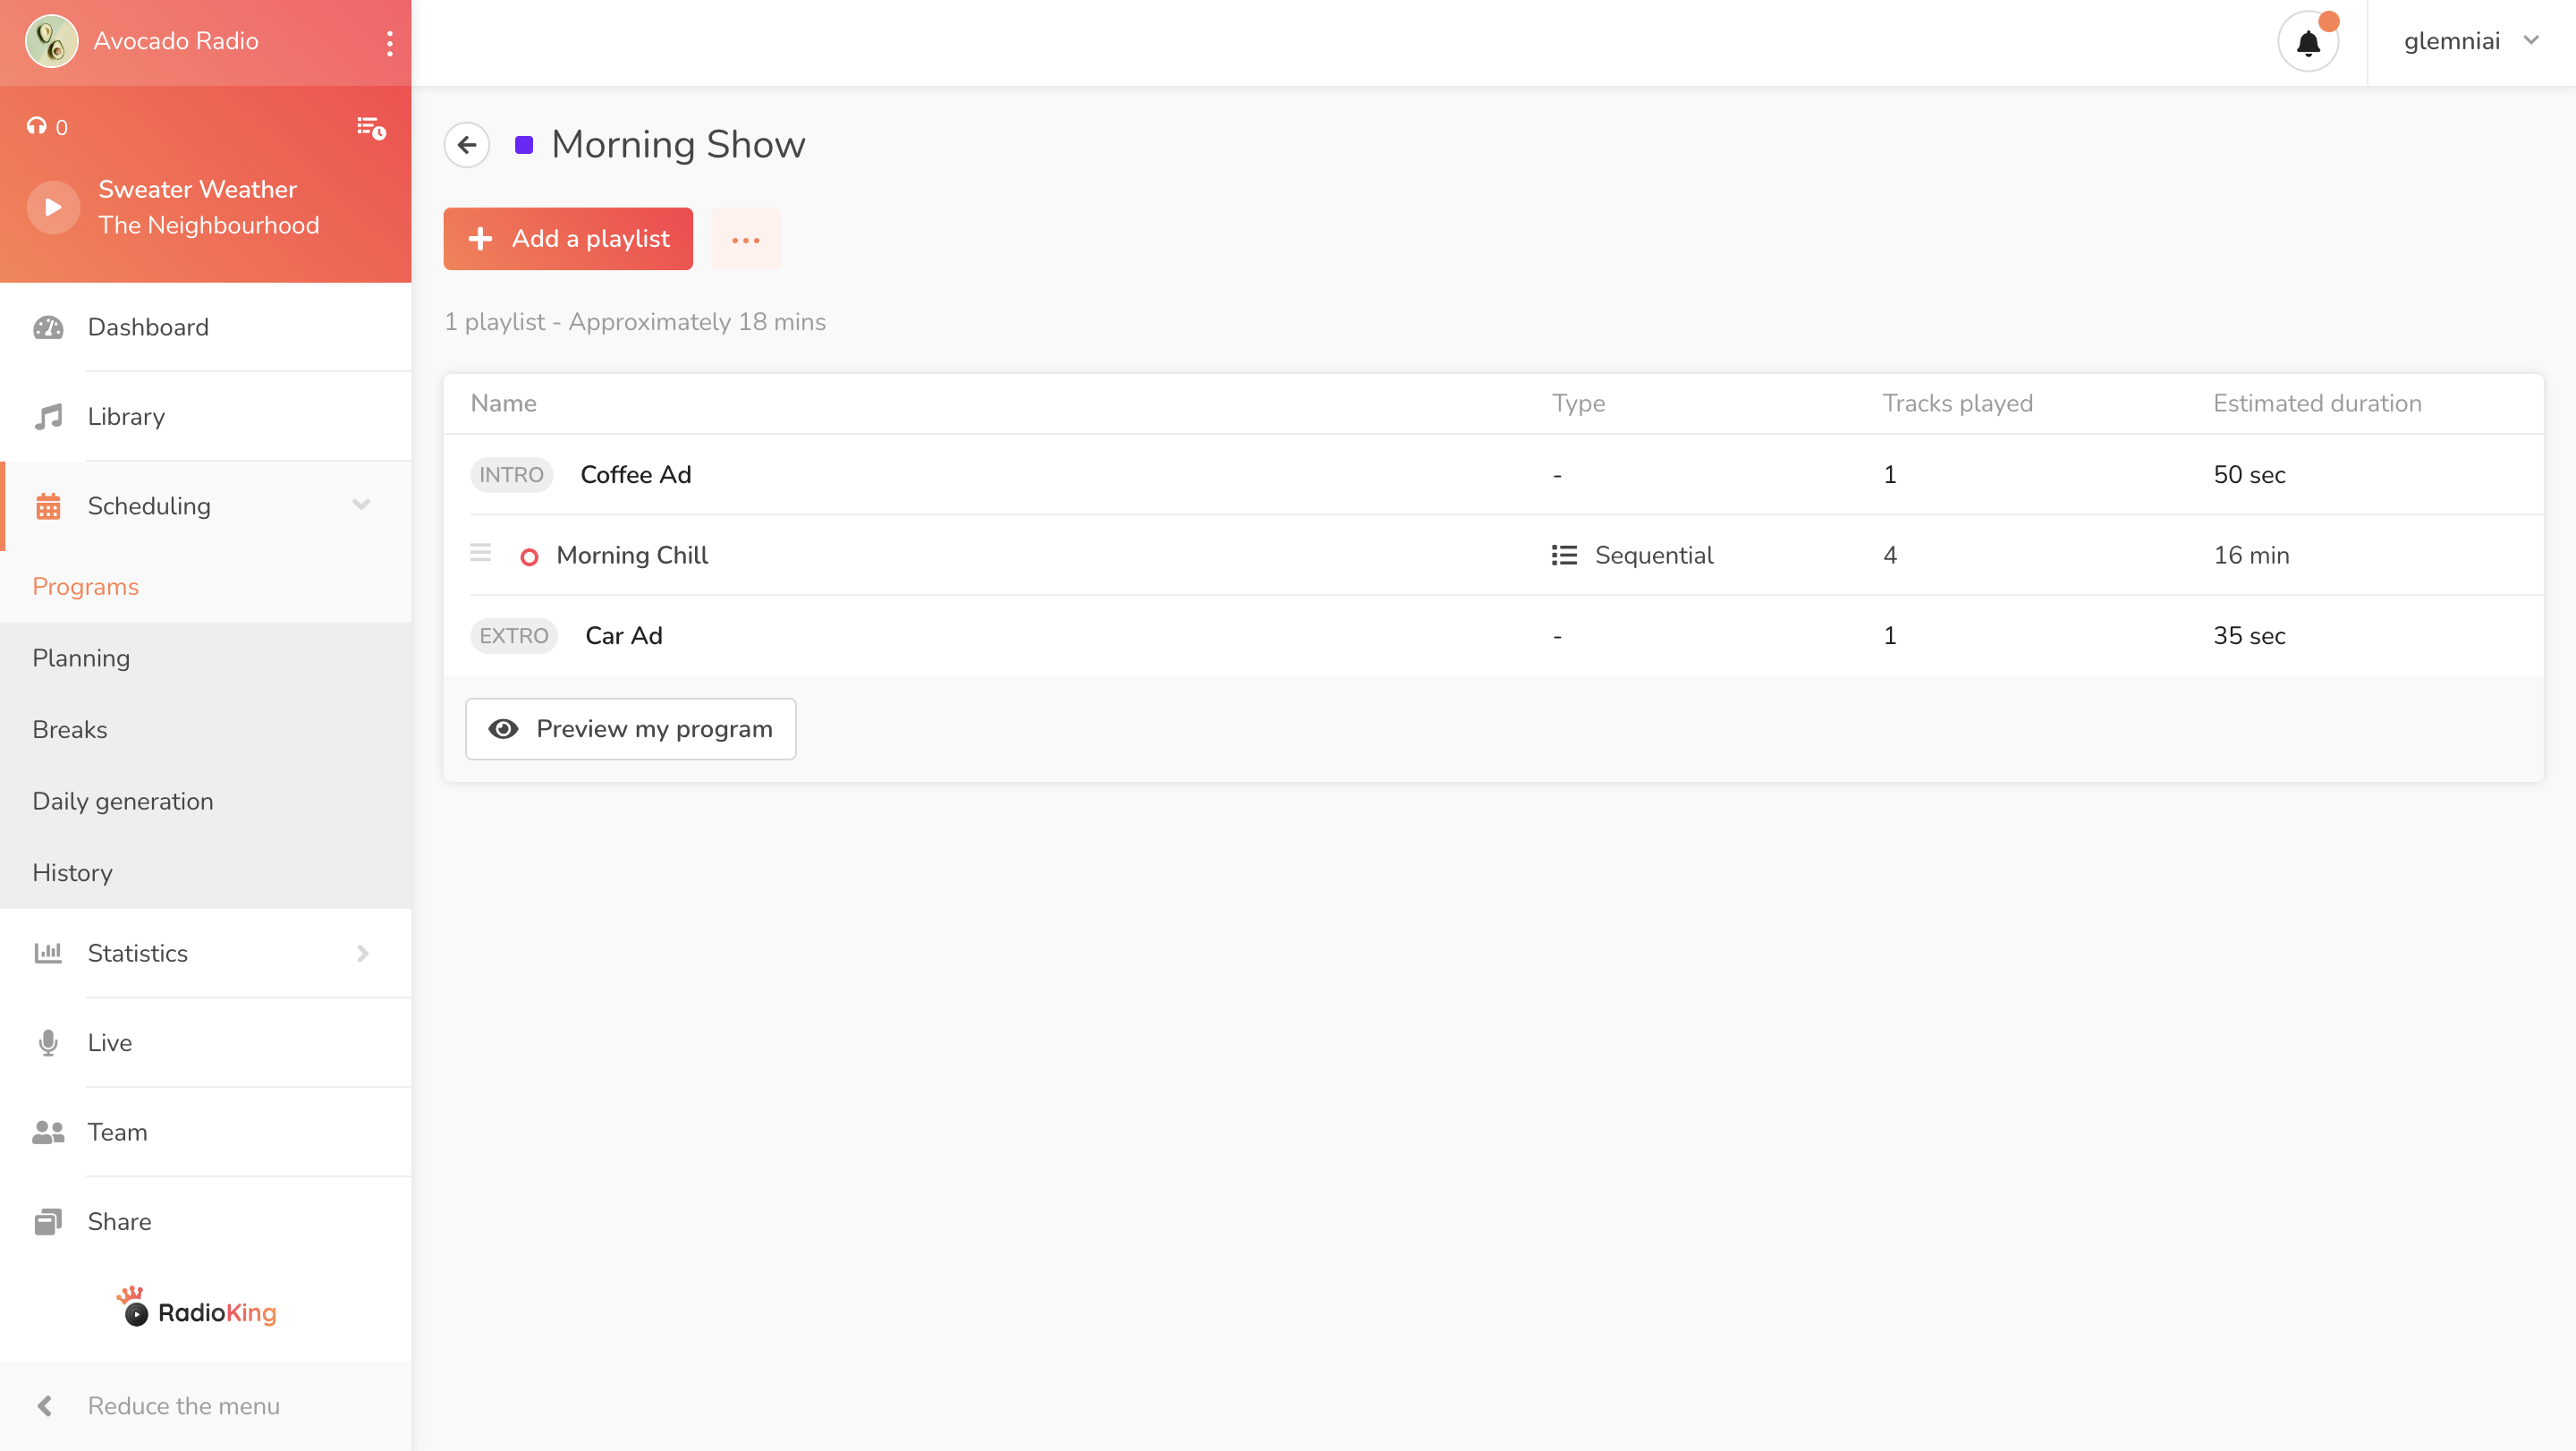
Task: Click the Type column header
Action: pos(1579,403)
